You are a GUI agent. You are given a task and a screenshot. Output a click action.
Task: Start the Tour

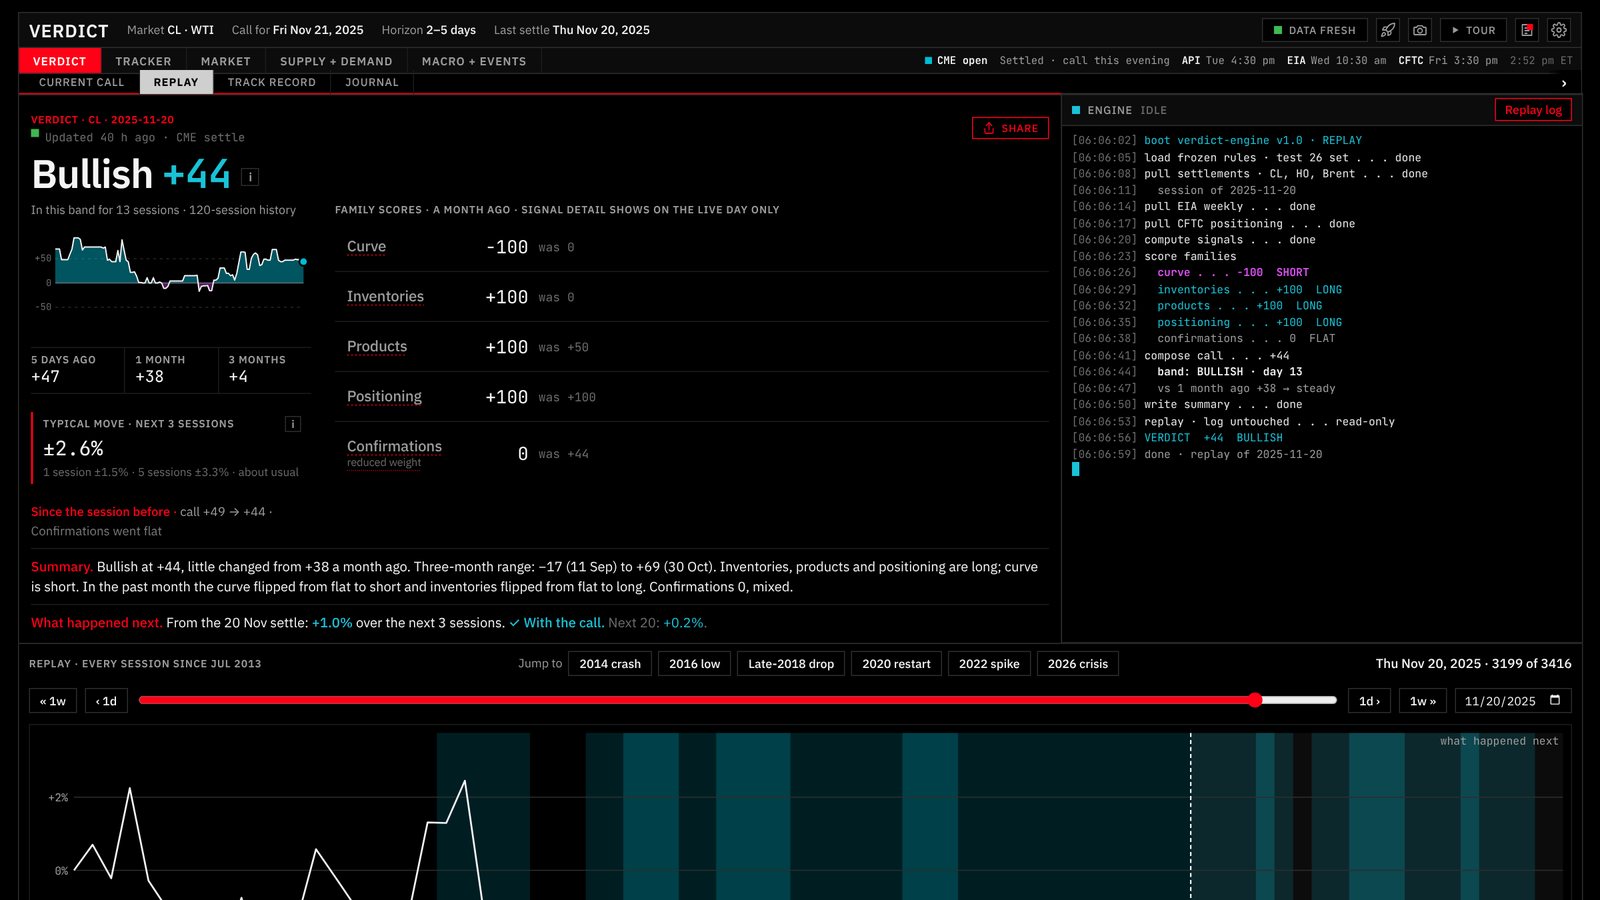[x=1473, y=30]
